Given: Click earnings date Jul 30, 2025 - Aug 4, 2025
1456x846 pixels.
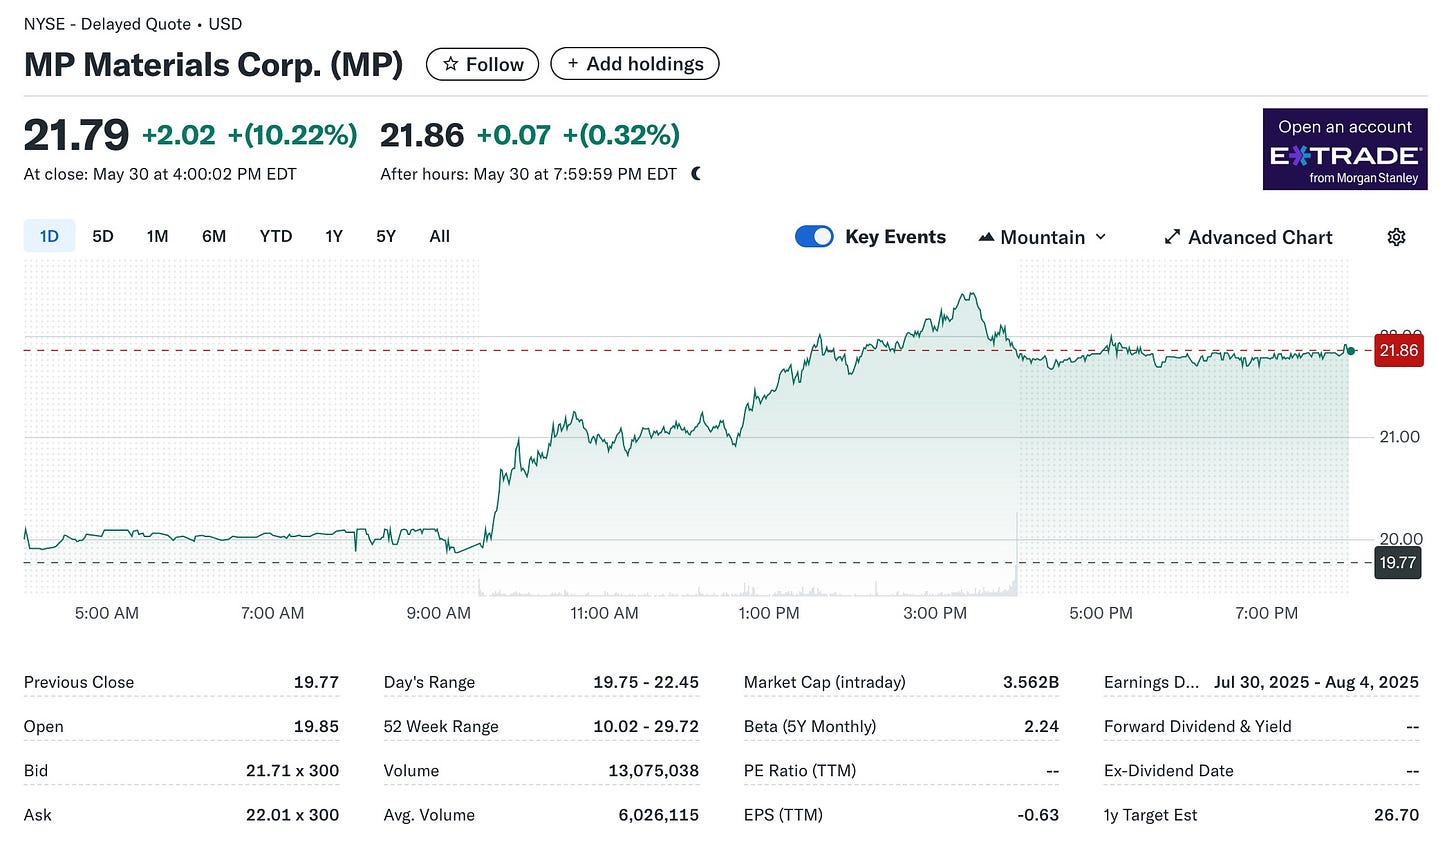Looking at the screenshot, I should [x=1316, y=682].
